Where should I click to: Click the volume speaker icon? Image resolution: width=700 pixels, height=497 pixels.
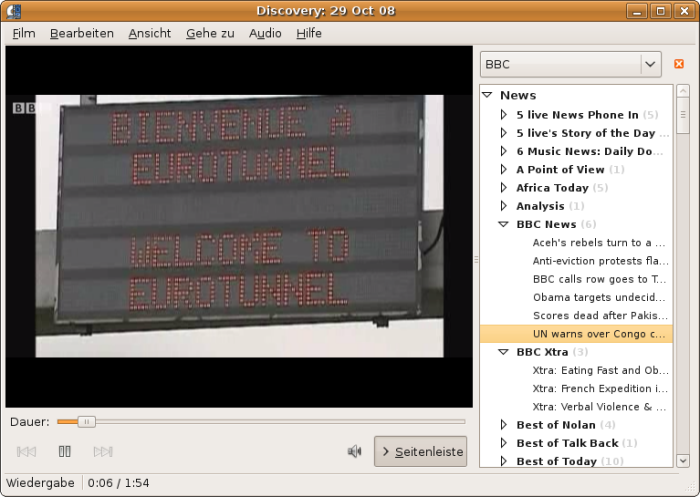coord(354,451)
